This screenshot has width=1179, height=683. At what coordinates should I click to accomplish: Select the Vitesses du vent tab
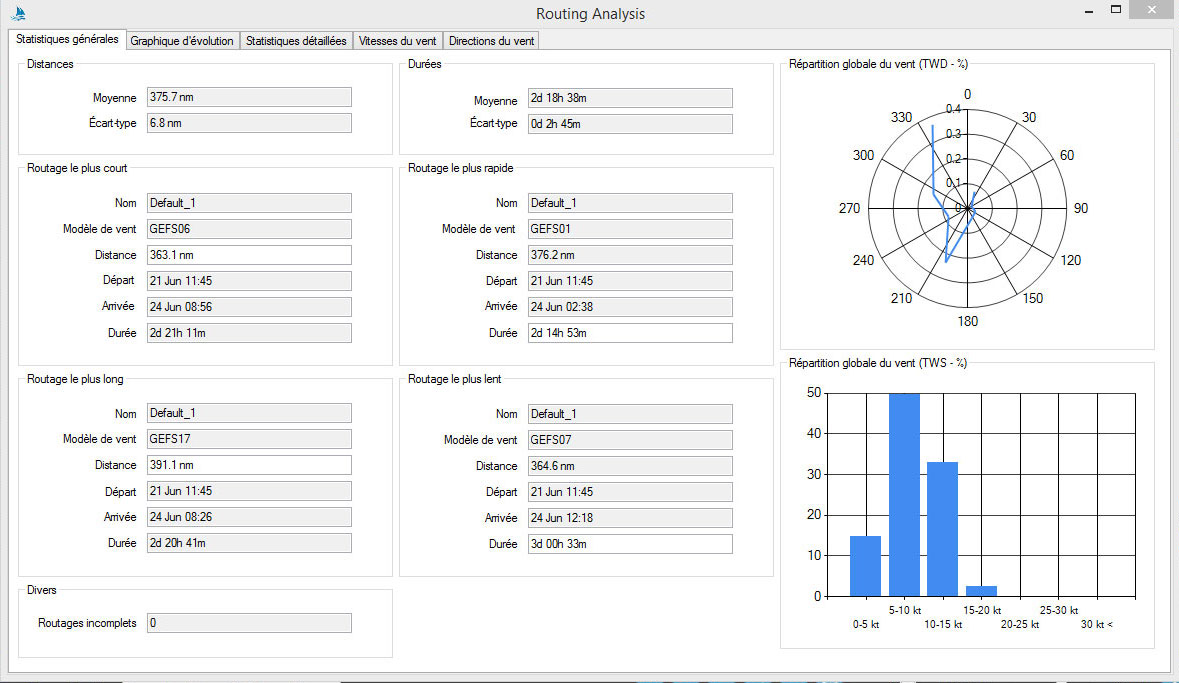tap(398, 41)
